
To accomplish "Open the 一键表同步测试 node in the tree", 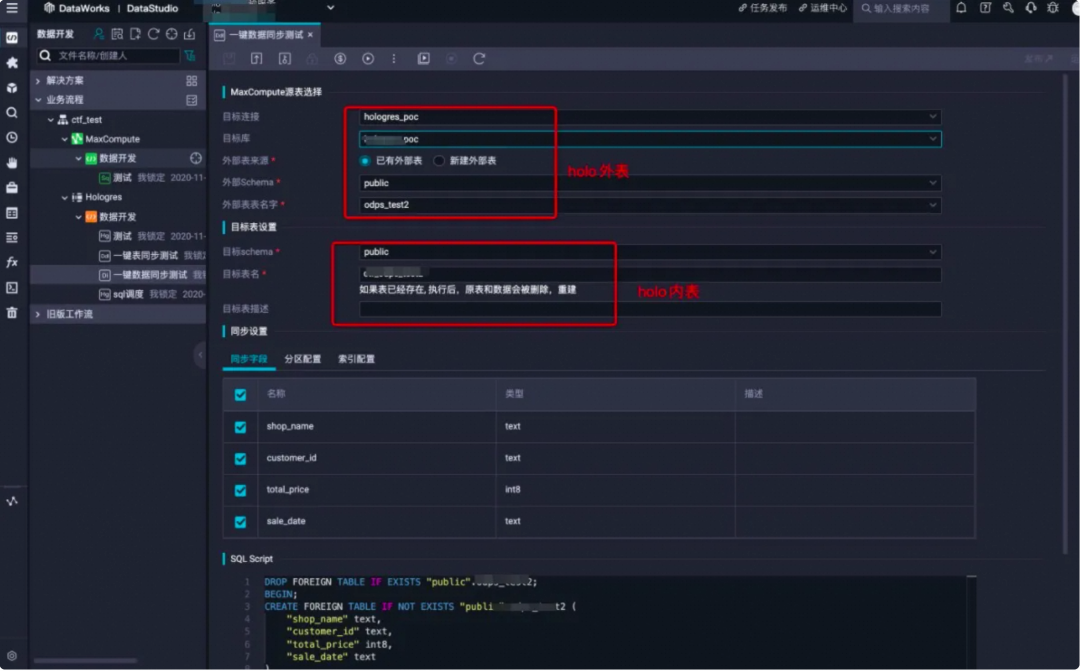I will pos(145,256).
